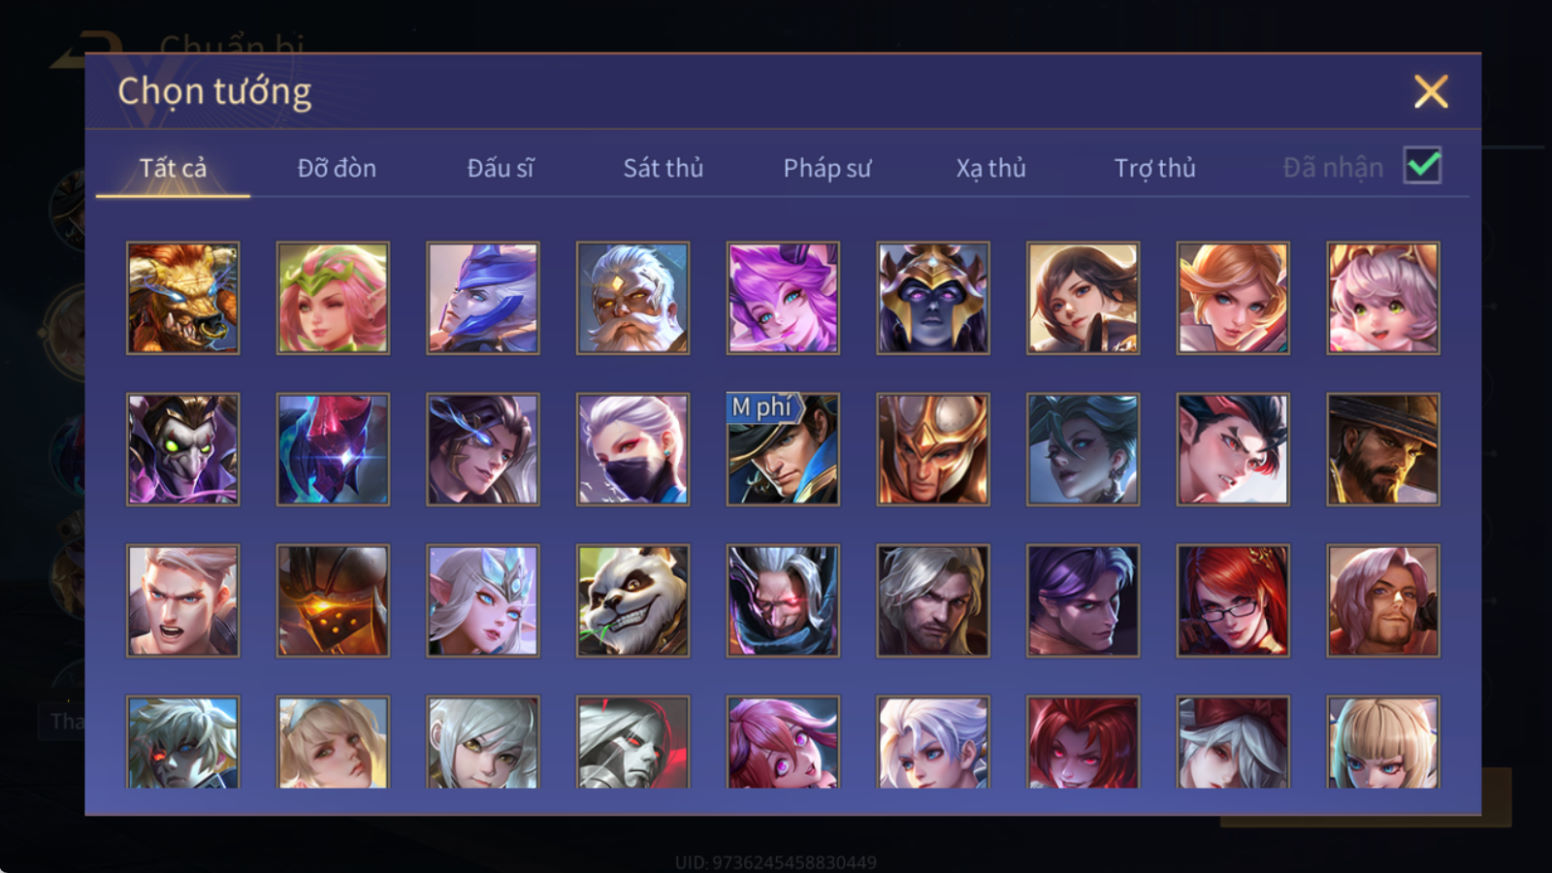The image size is (1552, 873).
Task: Choose the masked white-haired ninja hero
Action: click(x=633, y=449)
